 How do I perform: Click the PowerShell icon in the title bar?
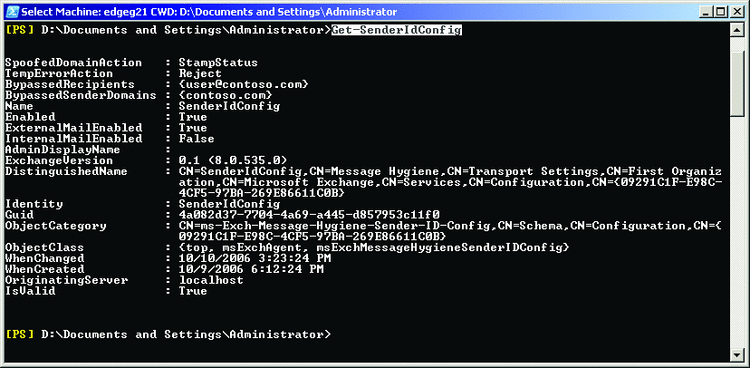pos(12,11)
